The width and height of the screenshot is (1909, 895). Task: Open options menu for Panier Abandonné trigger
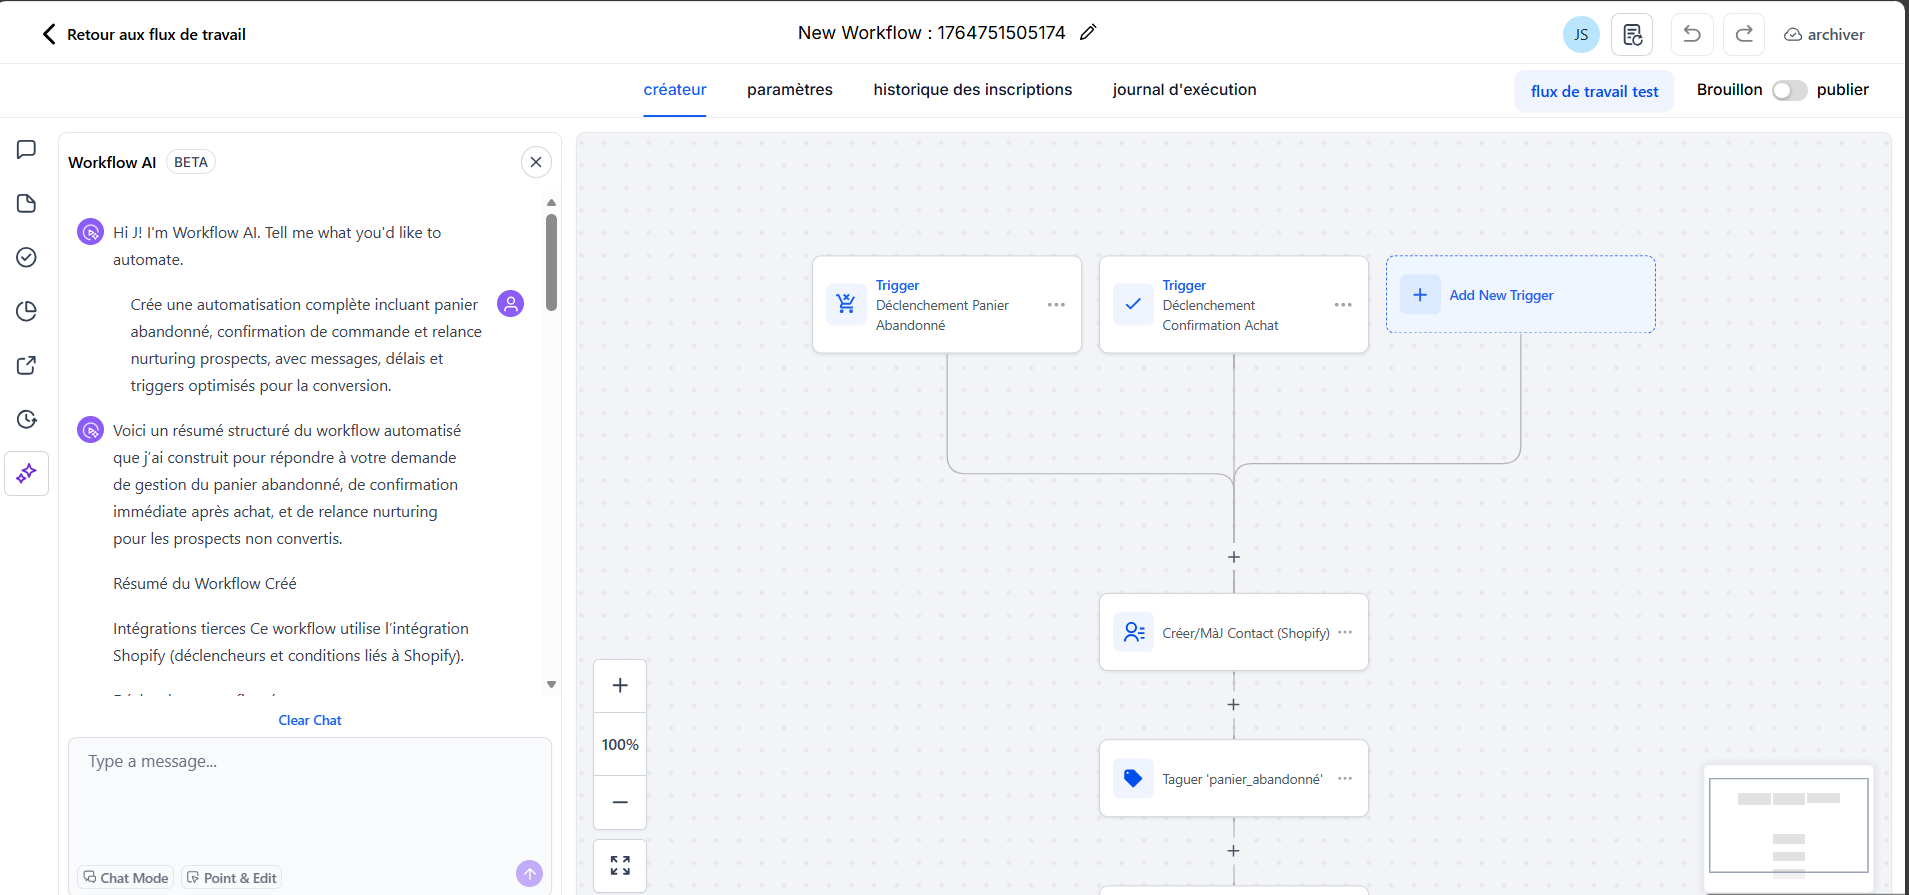pos(1056,305)
